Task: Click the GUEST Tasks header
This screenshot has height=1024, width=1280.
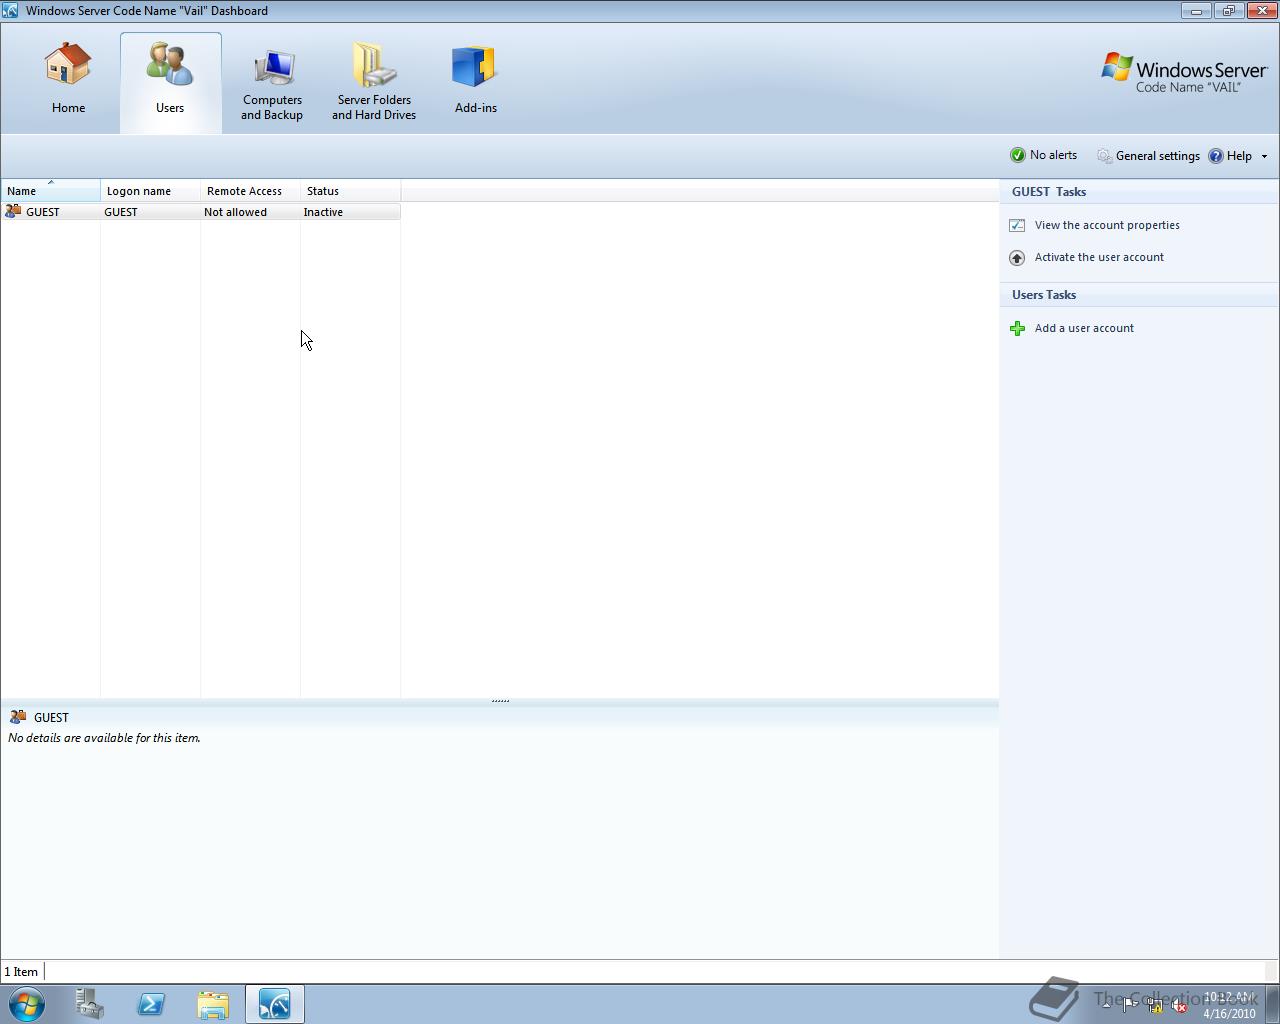Action: pyautogui.click(x=1049, y=192)
